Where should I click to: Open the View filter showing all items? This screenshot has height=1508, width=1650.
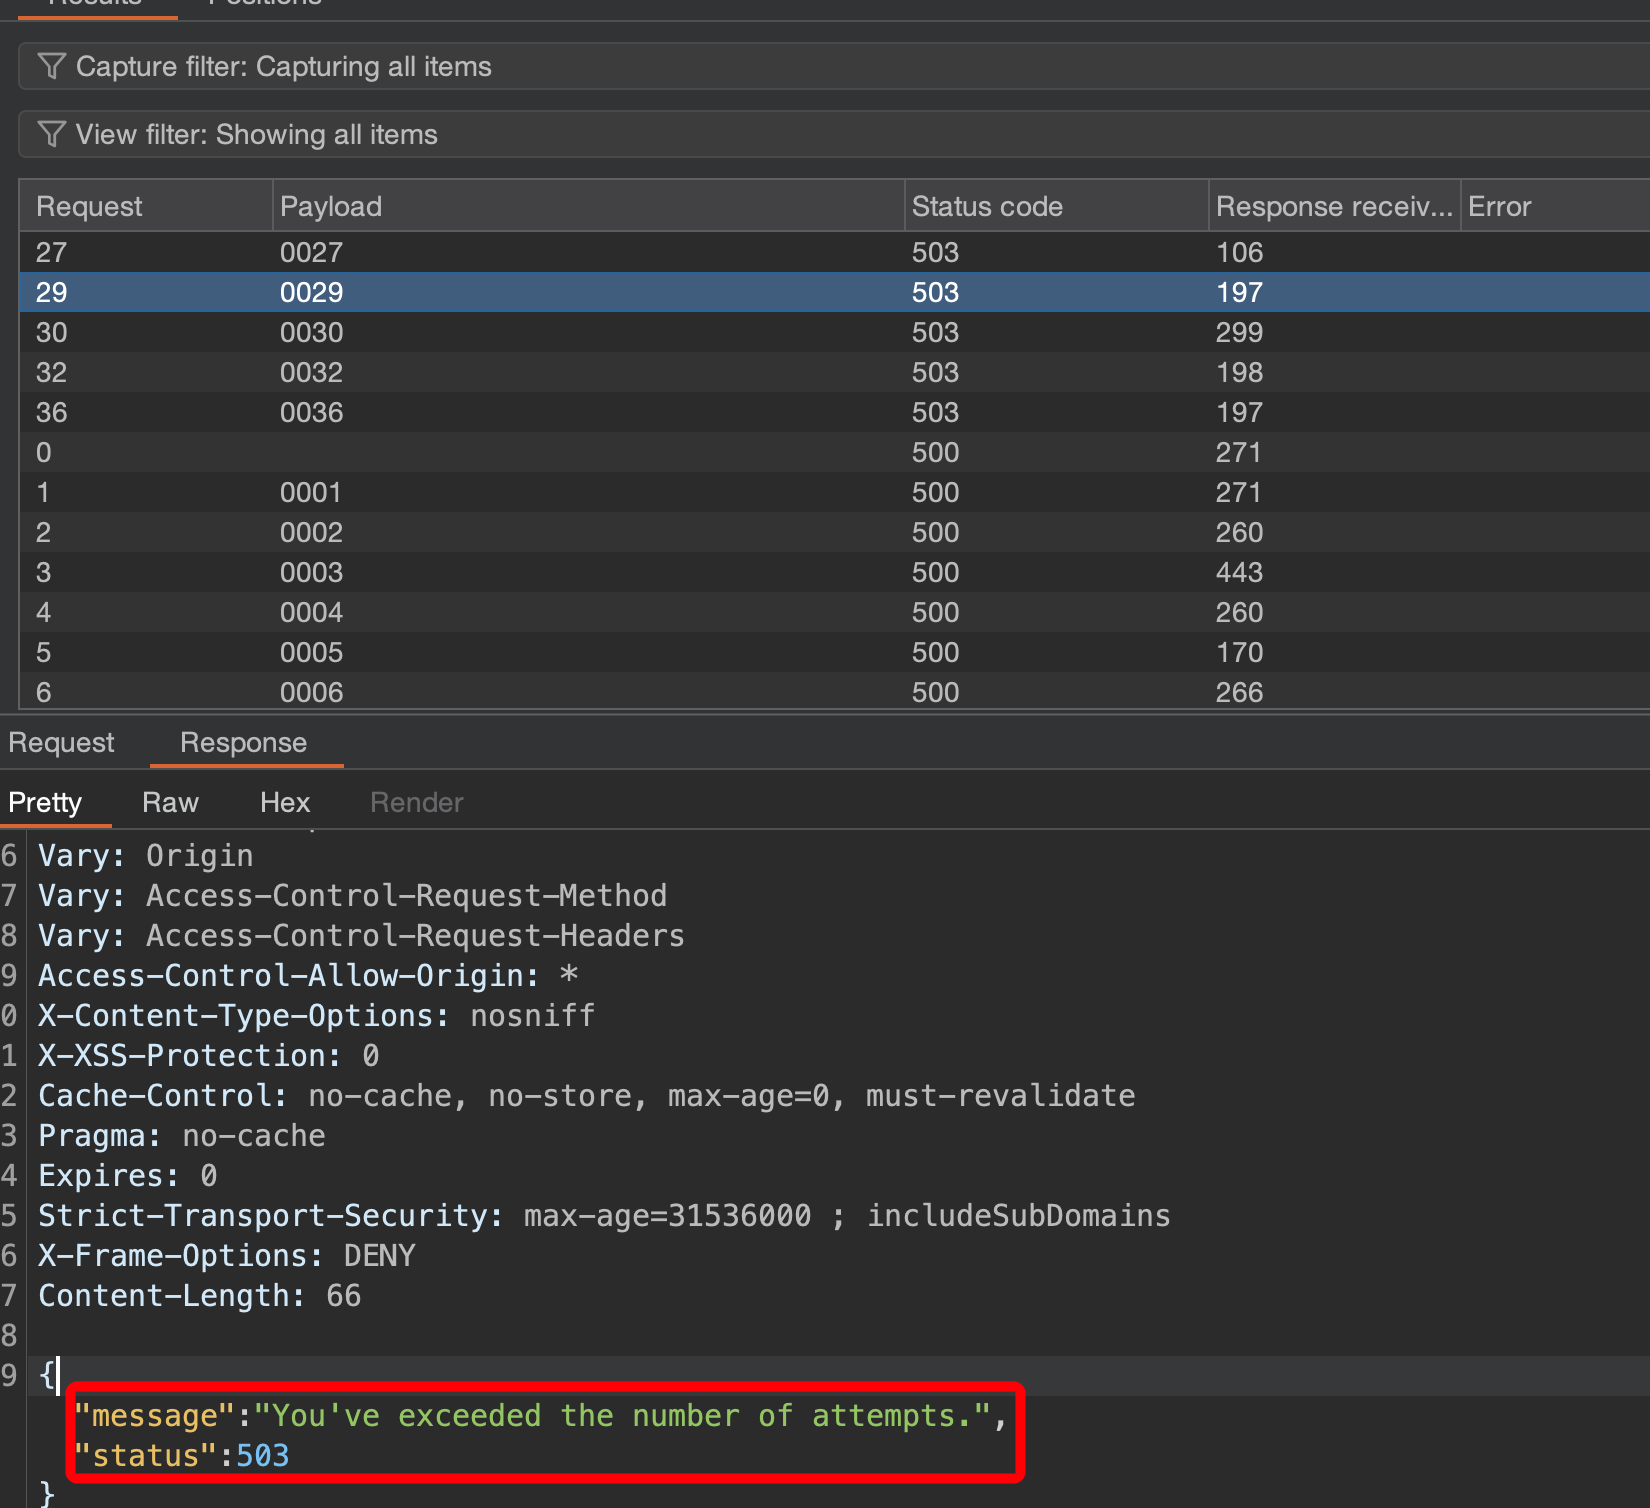tap(257, 135)
